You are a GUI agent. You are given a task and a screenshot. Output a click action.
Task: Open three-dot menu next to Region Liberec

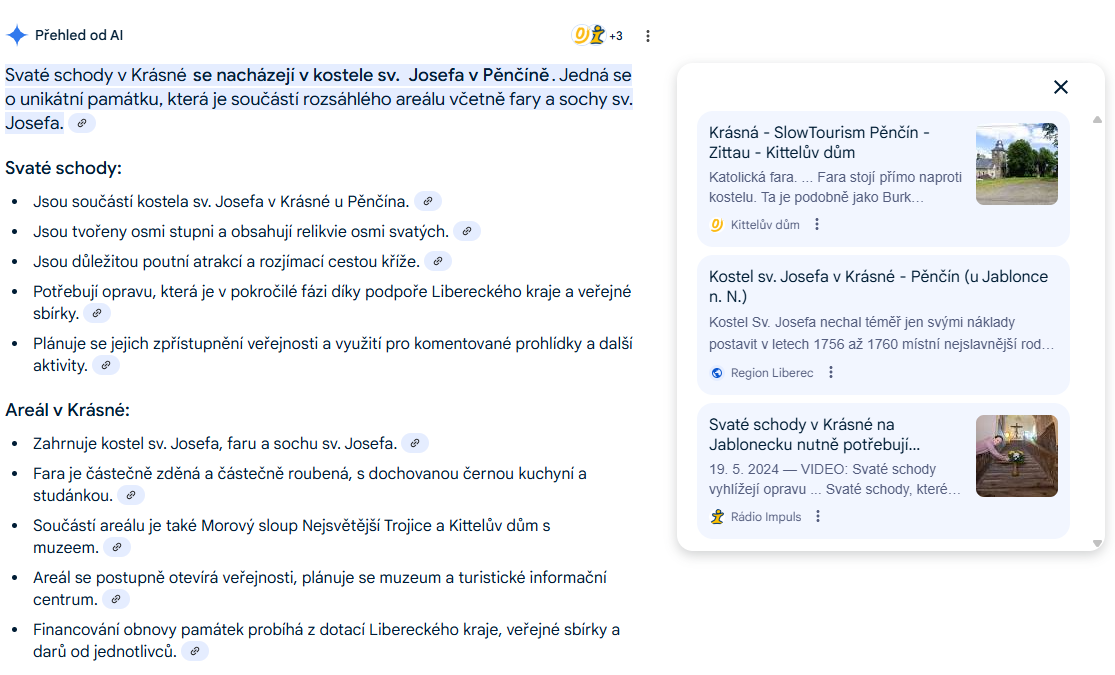tap(831, 372)
